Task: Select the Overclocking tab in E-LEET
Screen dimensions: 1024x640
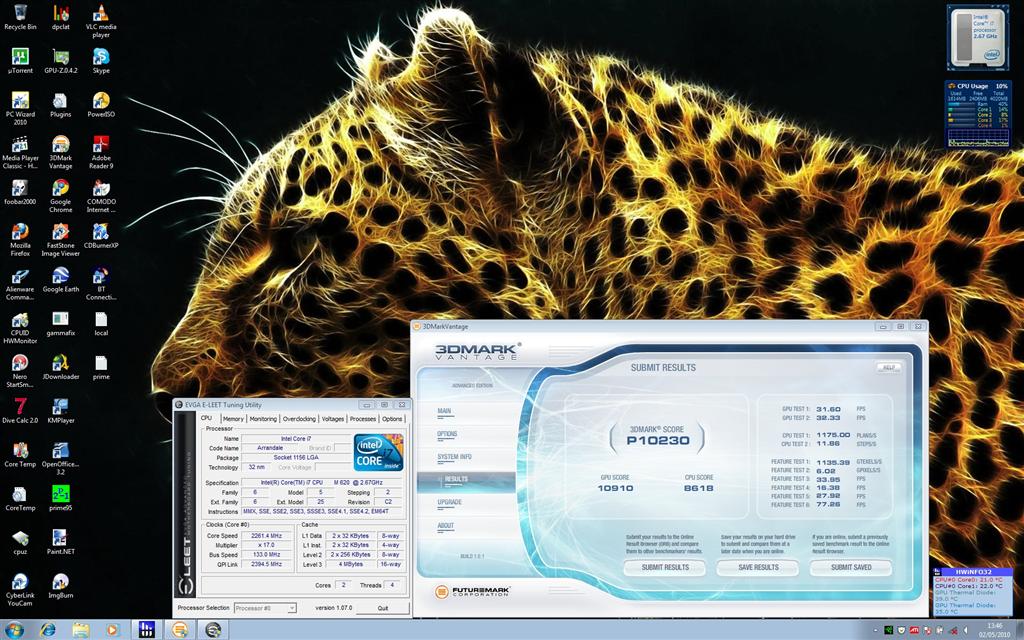Action: pyautogui.click(x=299, y=419)
